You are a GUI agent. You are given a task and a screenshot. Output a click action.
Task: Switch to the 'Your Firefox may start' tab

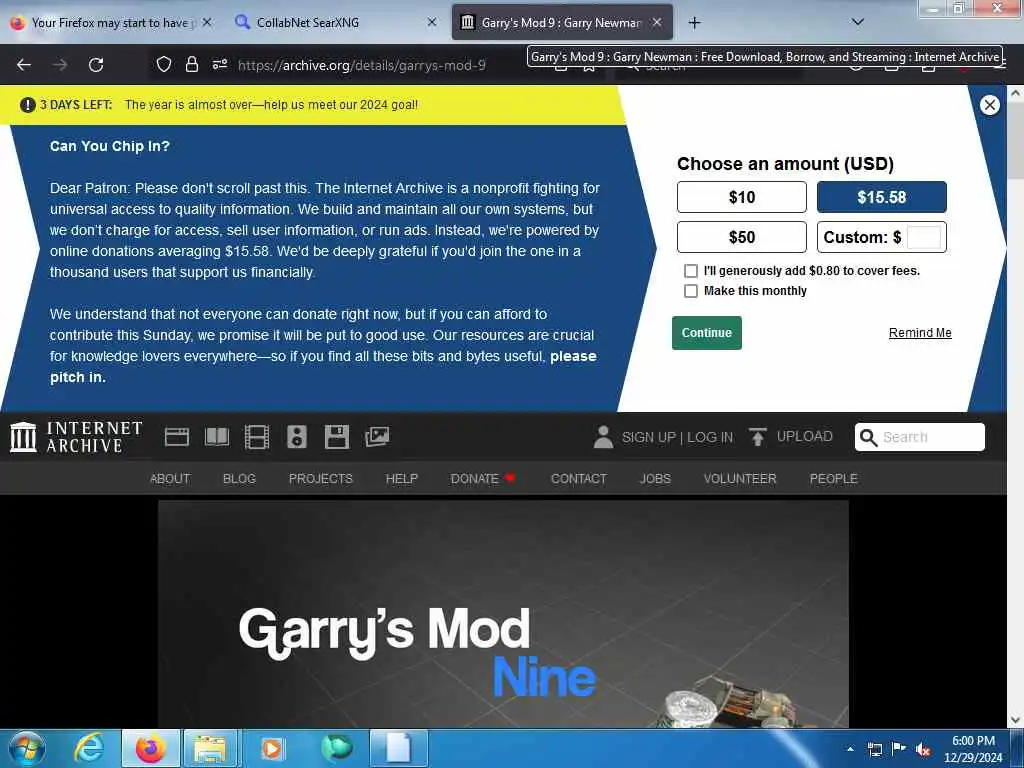(x=112, y=23)
